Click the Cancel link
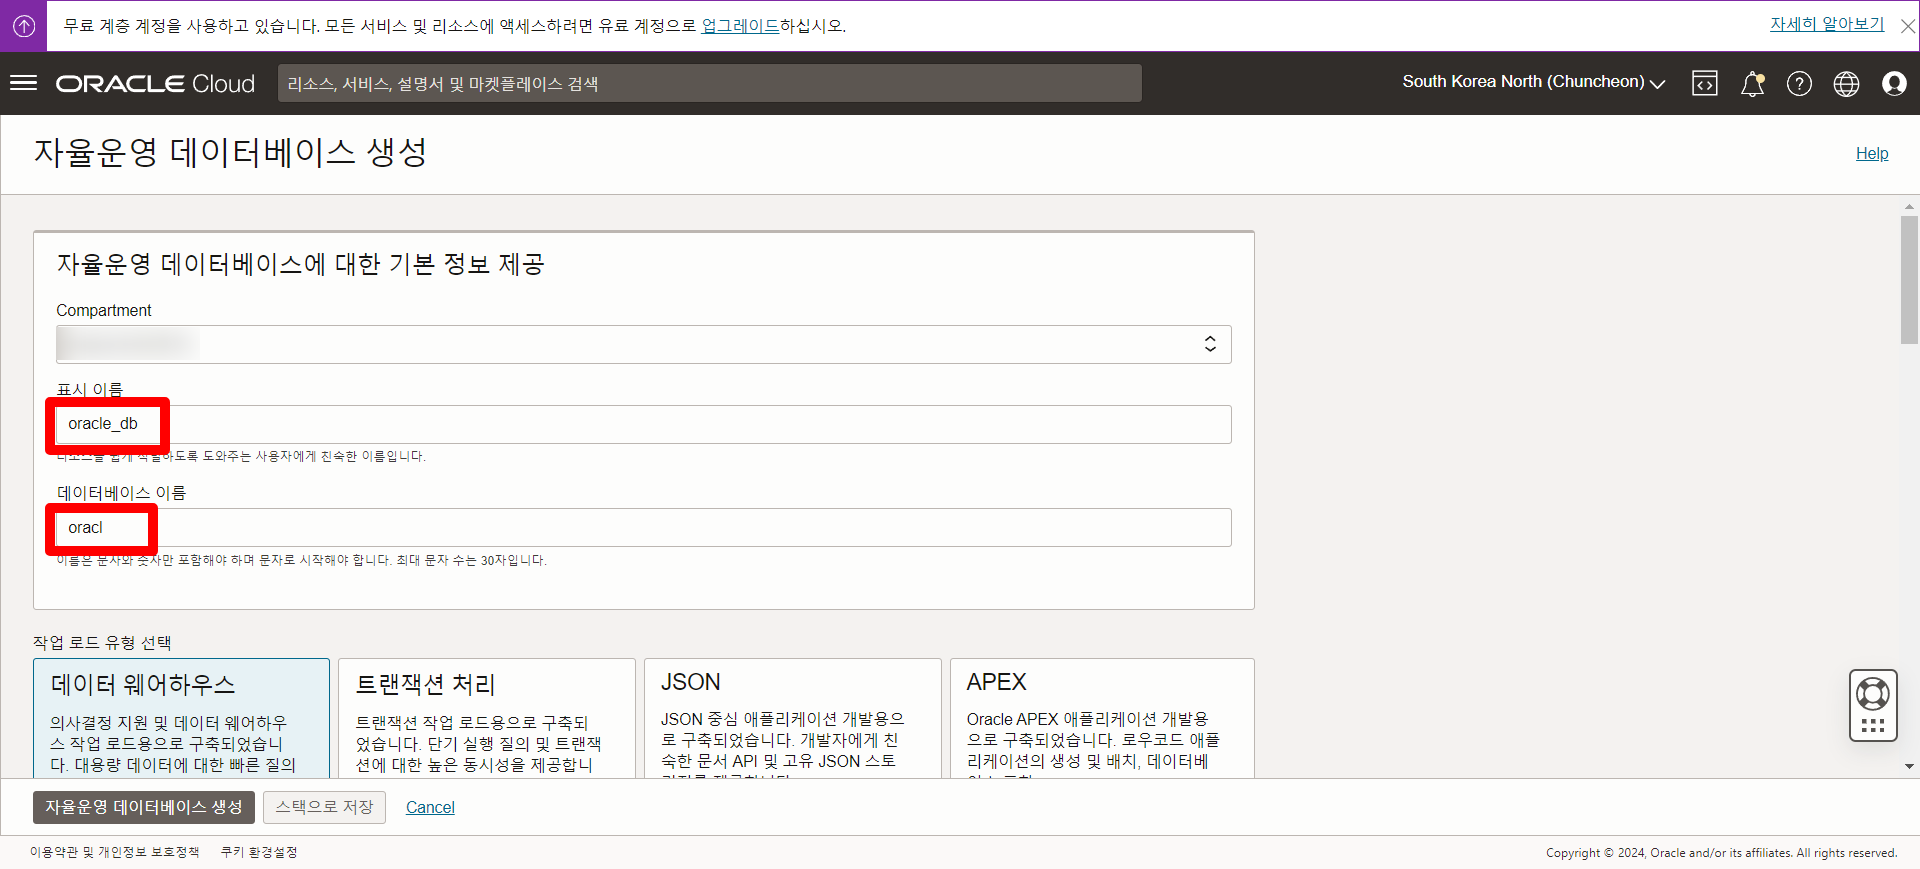 tap(430, 807)
